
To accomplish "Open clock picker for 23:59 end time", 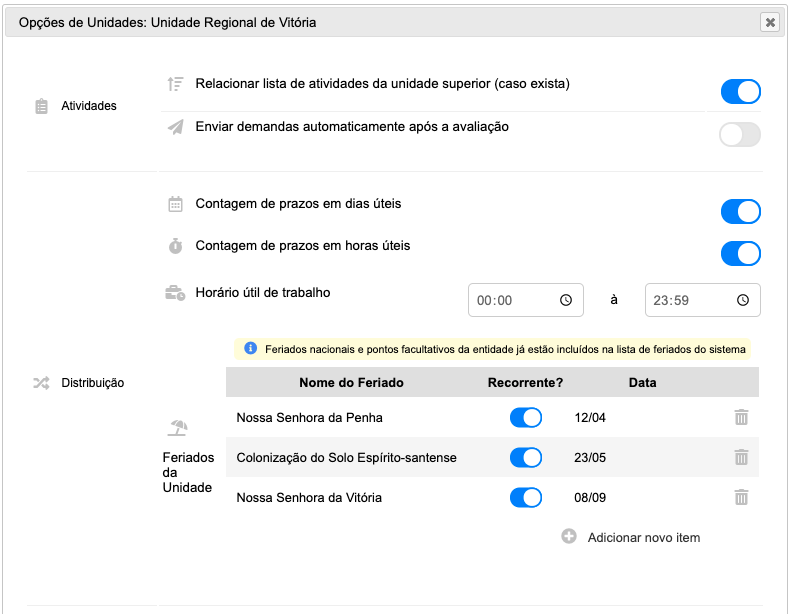I will 742,300.
